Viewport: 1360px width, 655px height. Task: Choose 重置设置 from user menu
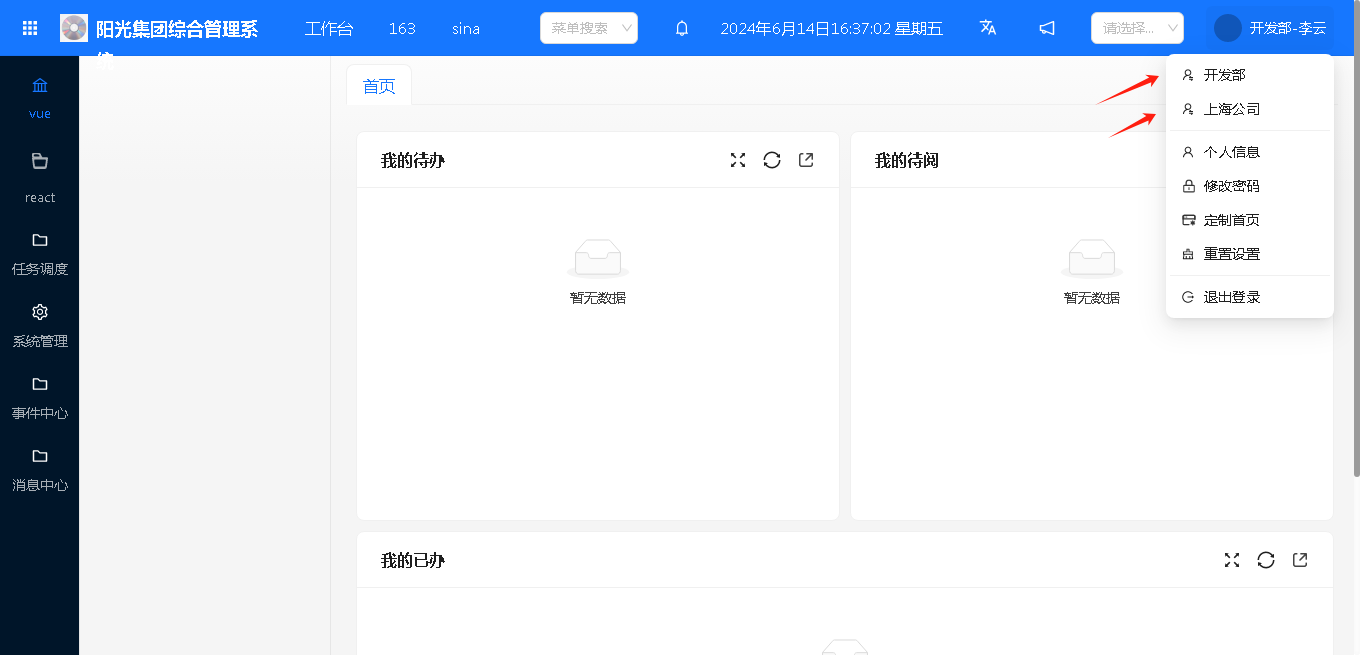point(1250,254)
